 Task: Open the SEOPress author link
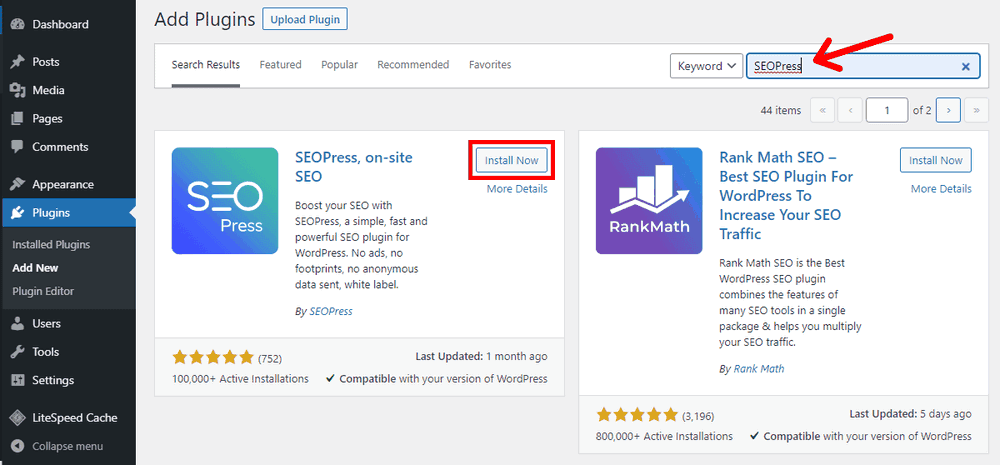click(x=331, y=311)
